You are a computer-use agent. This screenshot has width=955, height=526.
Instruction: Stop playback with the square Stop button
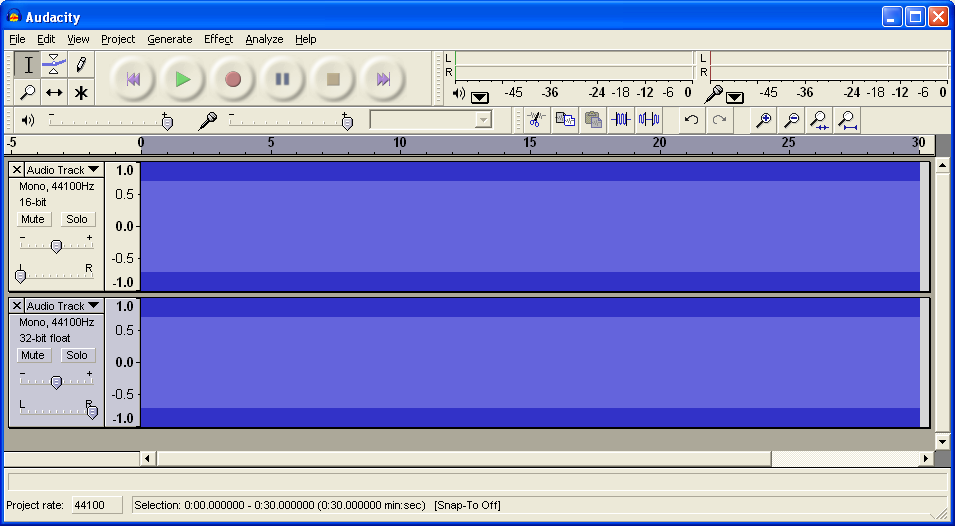coord(333,79)
